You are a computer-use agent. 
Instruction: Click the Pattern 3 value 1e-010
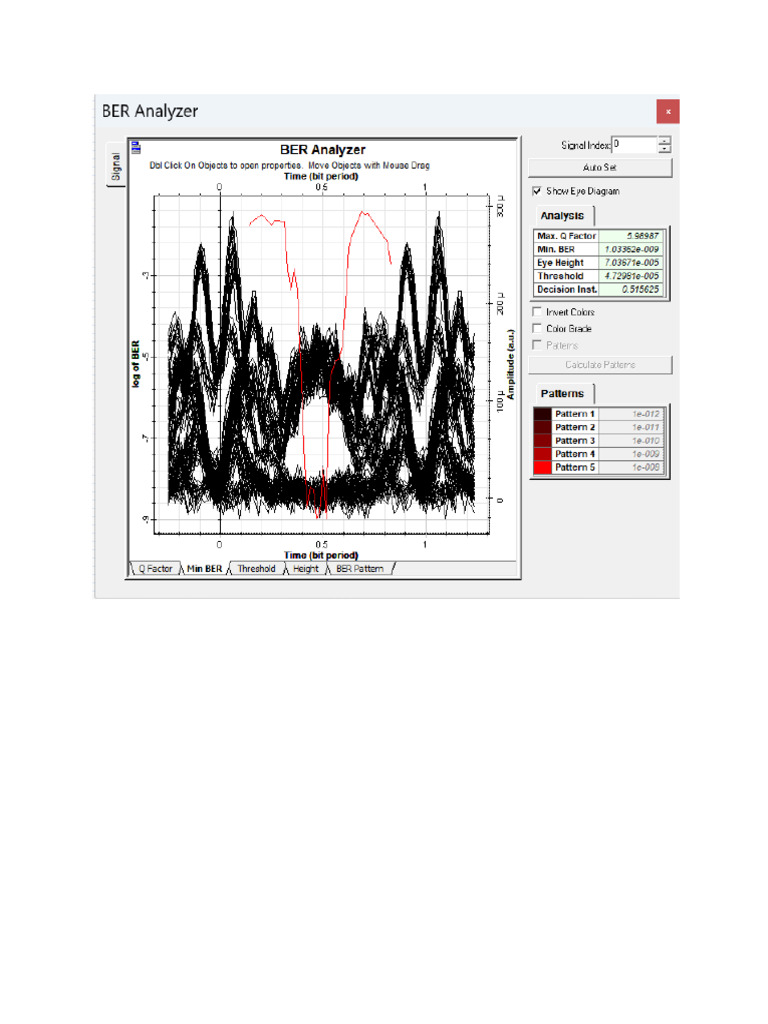[631, 441]
